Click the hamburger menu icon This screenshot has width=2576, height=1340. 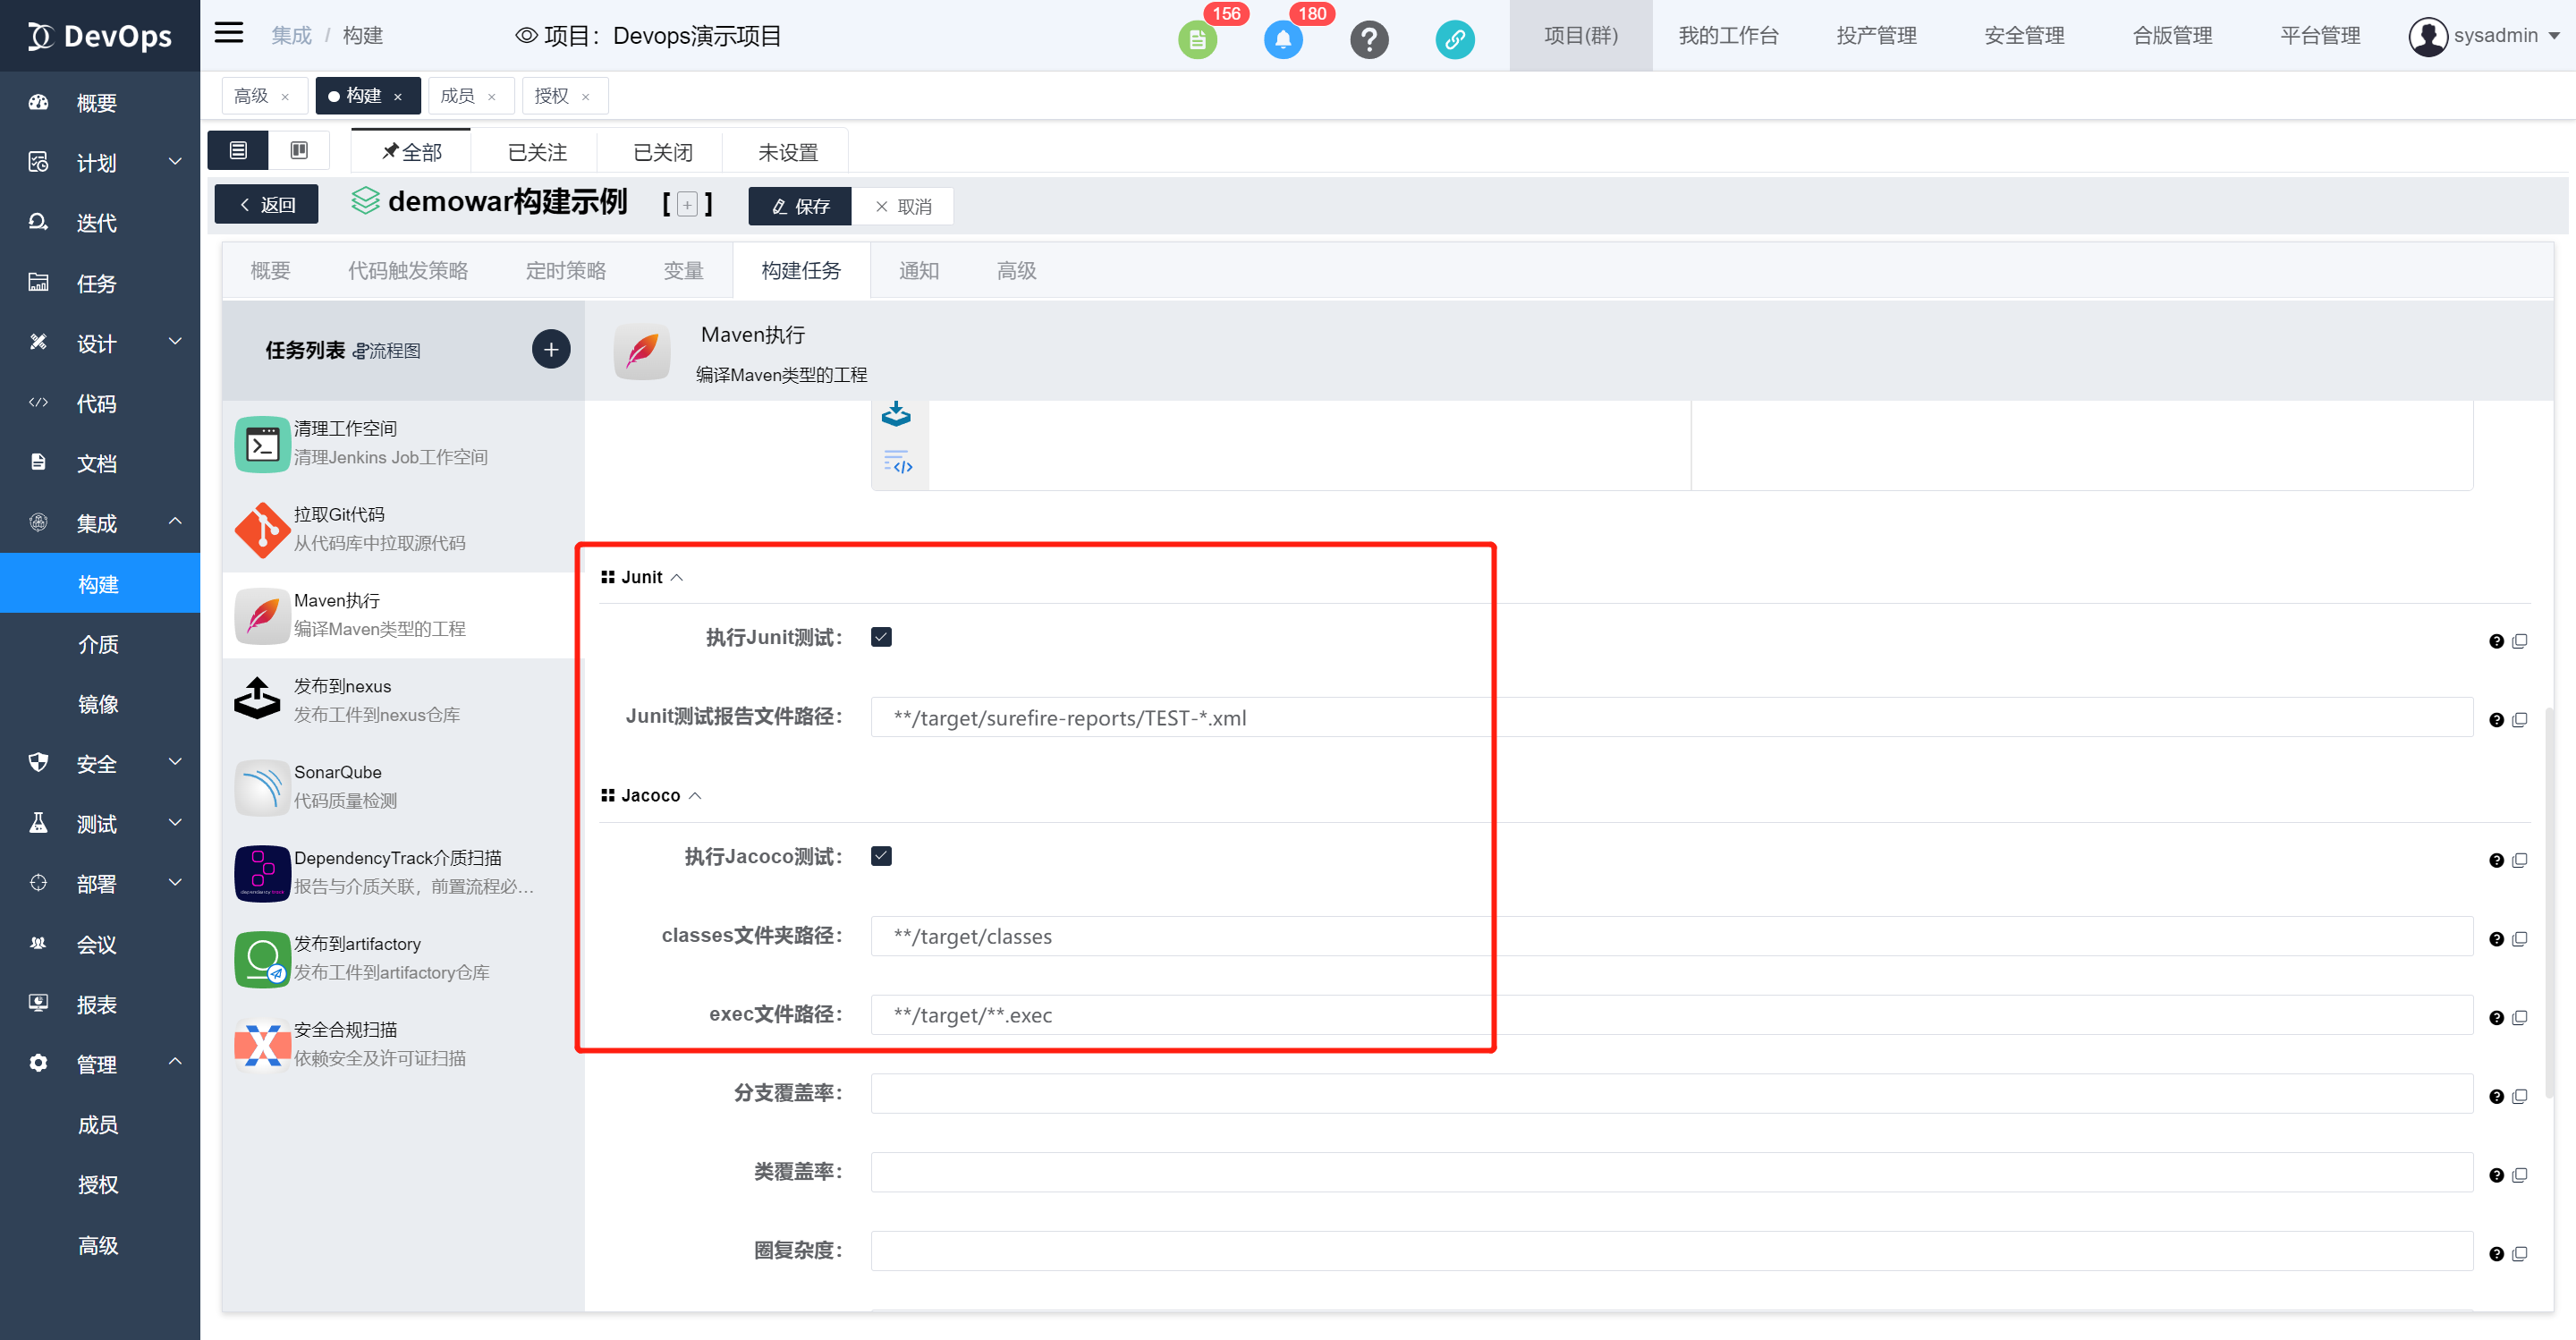pyautogui.click(x=229, y=33)
